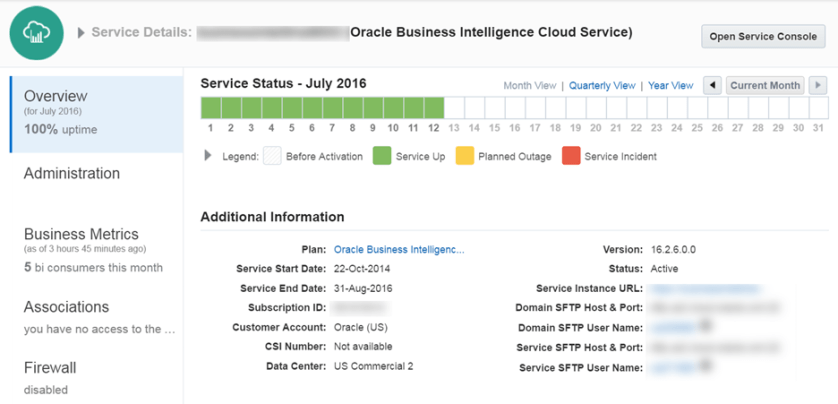This screenshot has height=404, width=838.
Task: Switch to the Administration tab
Action: point(72,173)
